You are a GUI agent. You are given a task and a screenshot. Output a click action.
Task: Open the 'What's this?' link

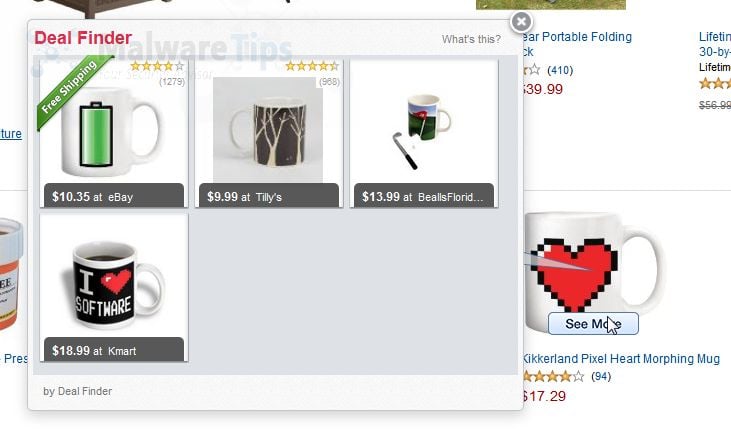click(471, 39)
